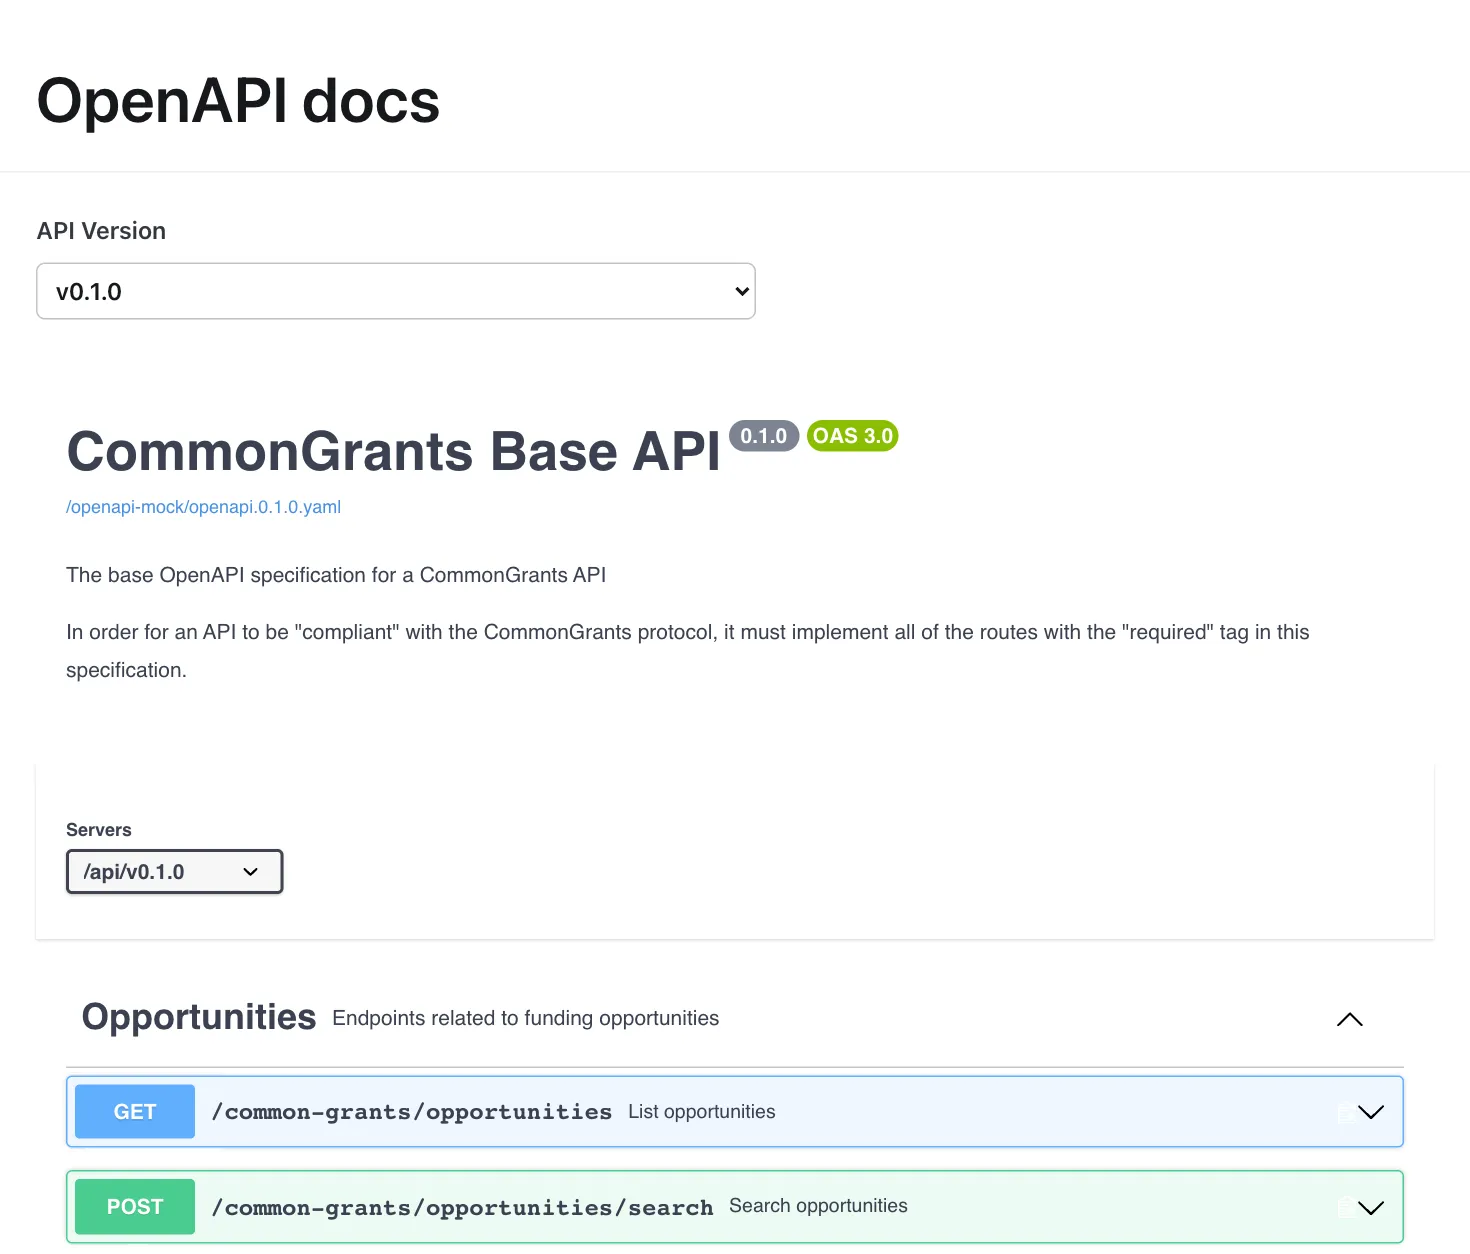Click the 'OpenAPI docs' page heading
1470x1254 pixels.
pyautogui.click(x=238, y=101)
